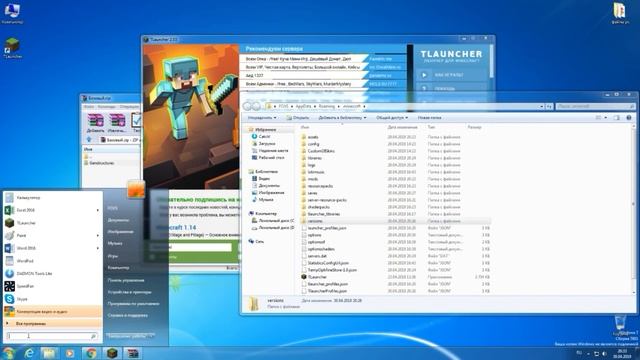Click the Имя column header in Explorer

pos(304,127)
